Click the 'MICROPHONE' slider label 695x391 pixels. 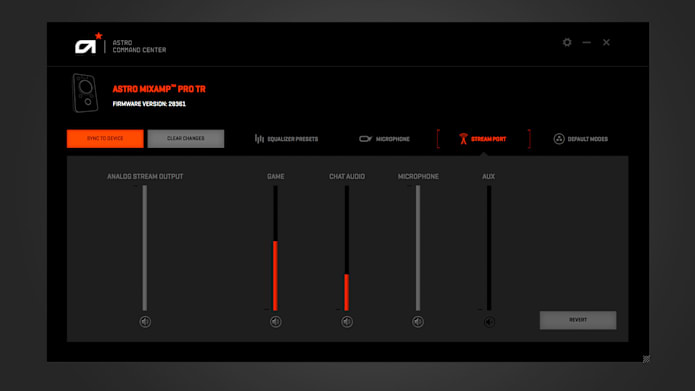[x=418, y=176]
